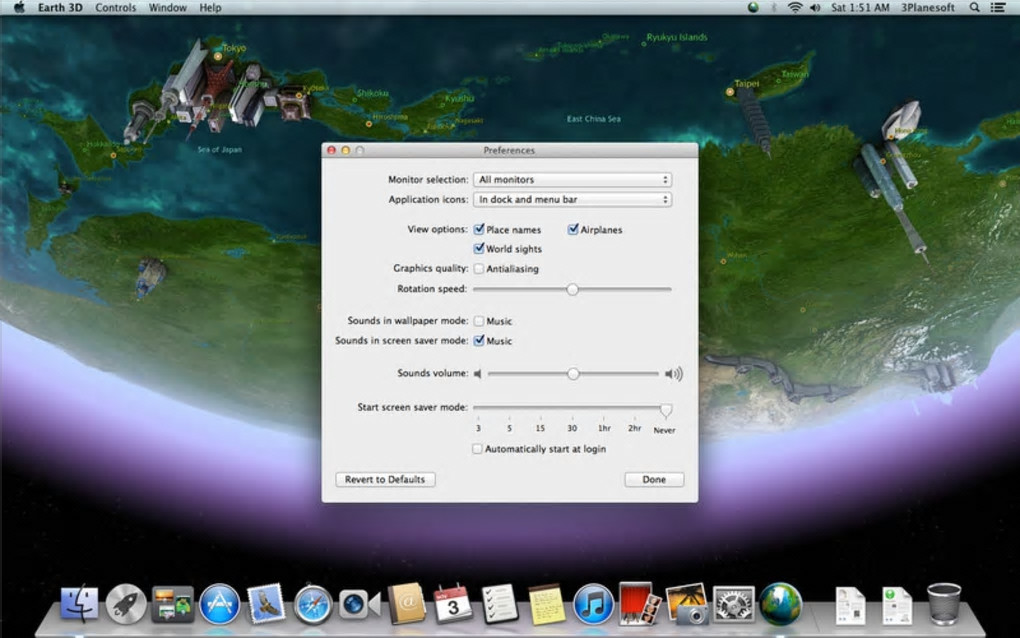Open the Controls menu
This screenshot has width=1020, height=638.
coord(116,7)
